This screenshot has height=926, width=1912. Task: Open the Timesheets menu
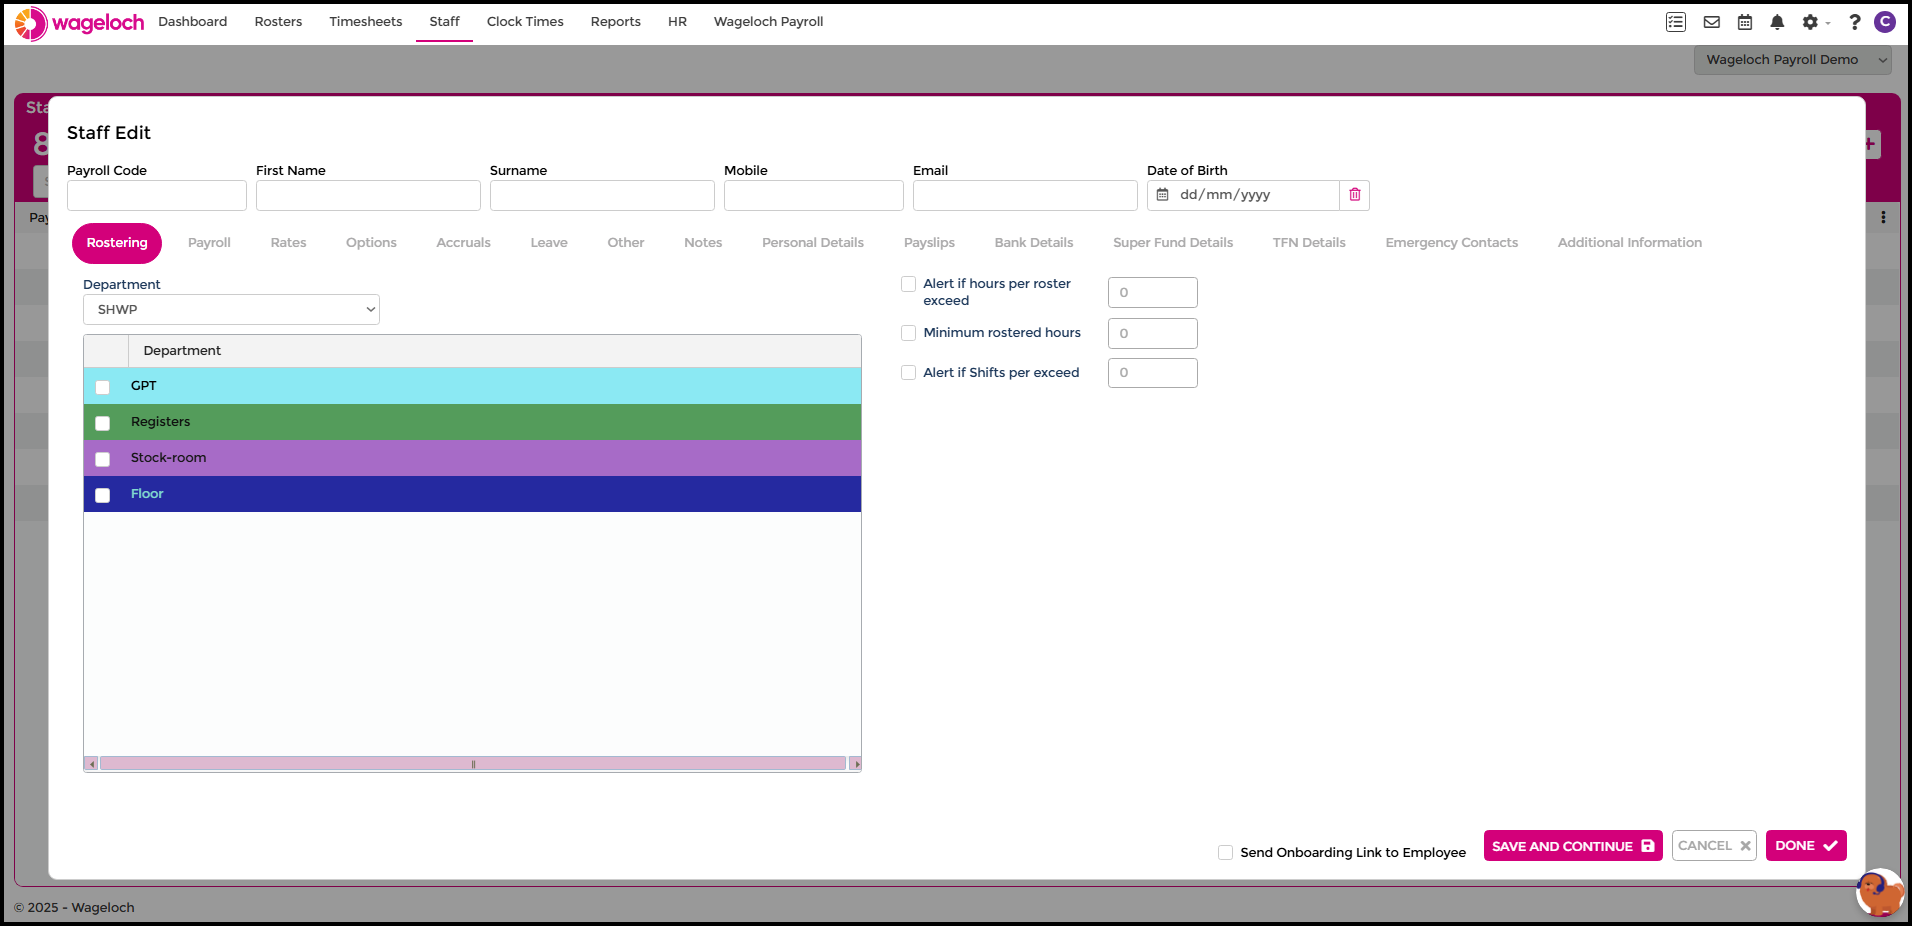[x=365, y=22]
